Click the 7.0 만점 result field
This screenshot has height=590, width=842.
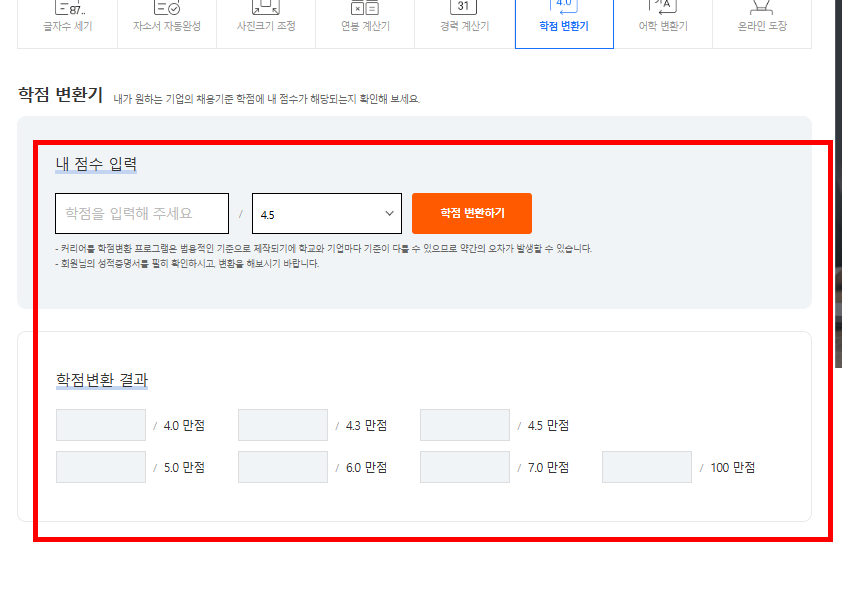pyautogui.click(x=464, y=466)
